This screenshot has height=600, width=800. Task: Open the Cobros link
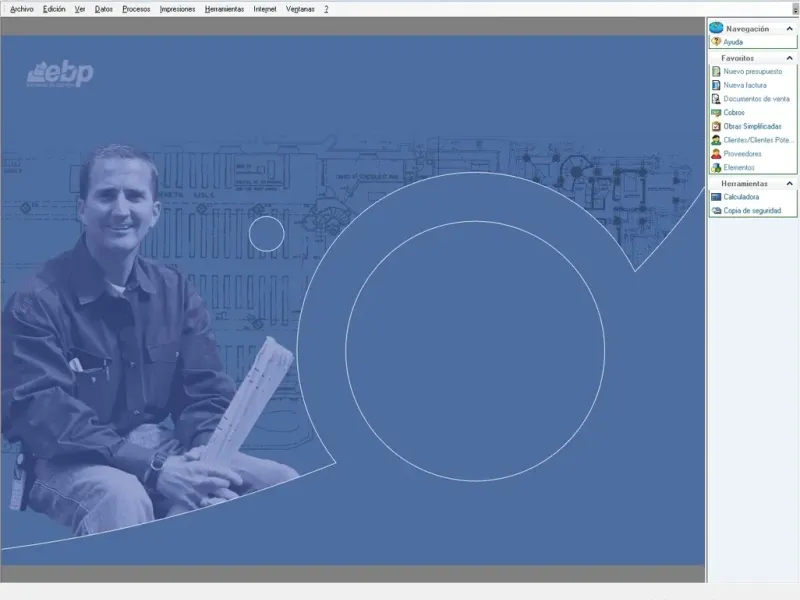pyautogui.click(x=734, y=113)
